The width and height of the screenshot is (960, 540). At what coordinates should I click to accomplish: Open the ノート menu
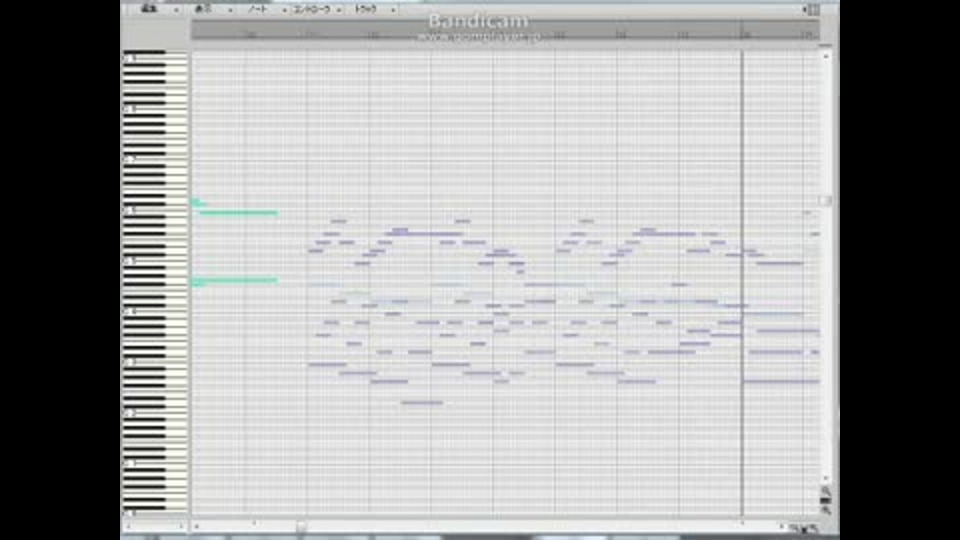257,9
